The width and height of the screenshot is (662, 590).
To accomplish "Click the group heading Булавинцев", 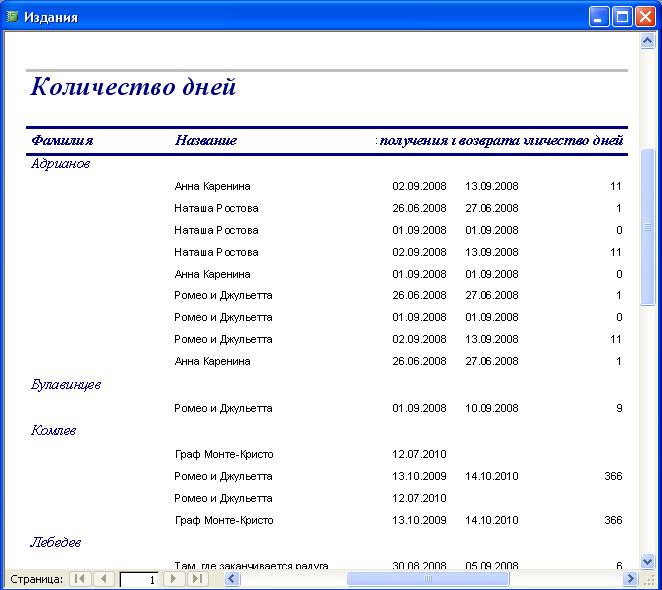I will click(66, 385).
